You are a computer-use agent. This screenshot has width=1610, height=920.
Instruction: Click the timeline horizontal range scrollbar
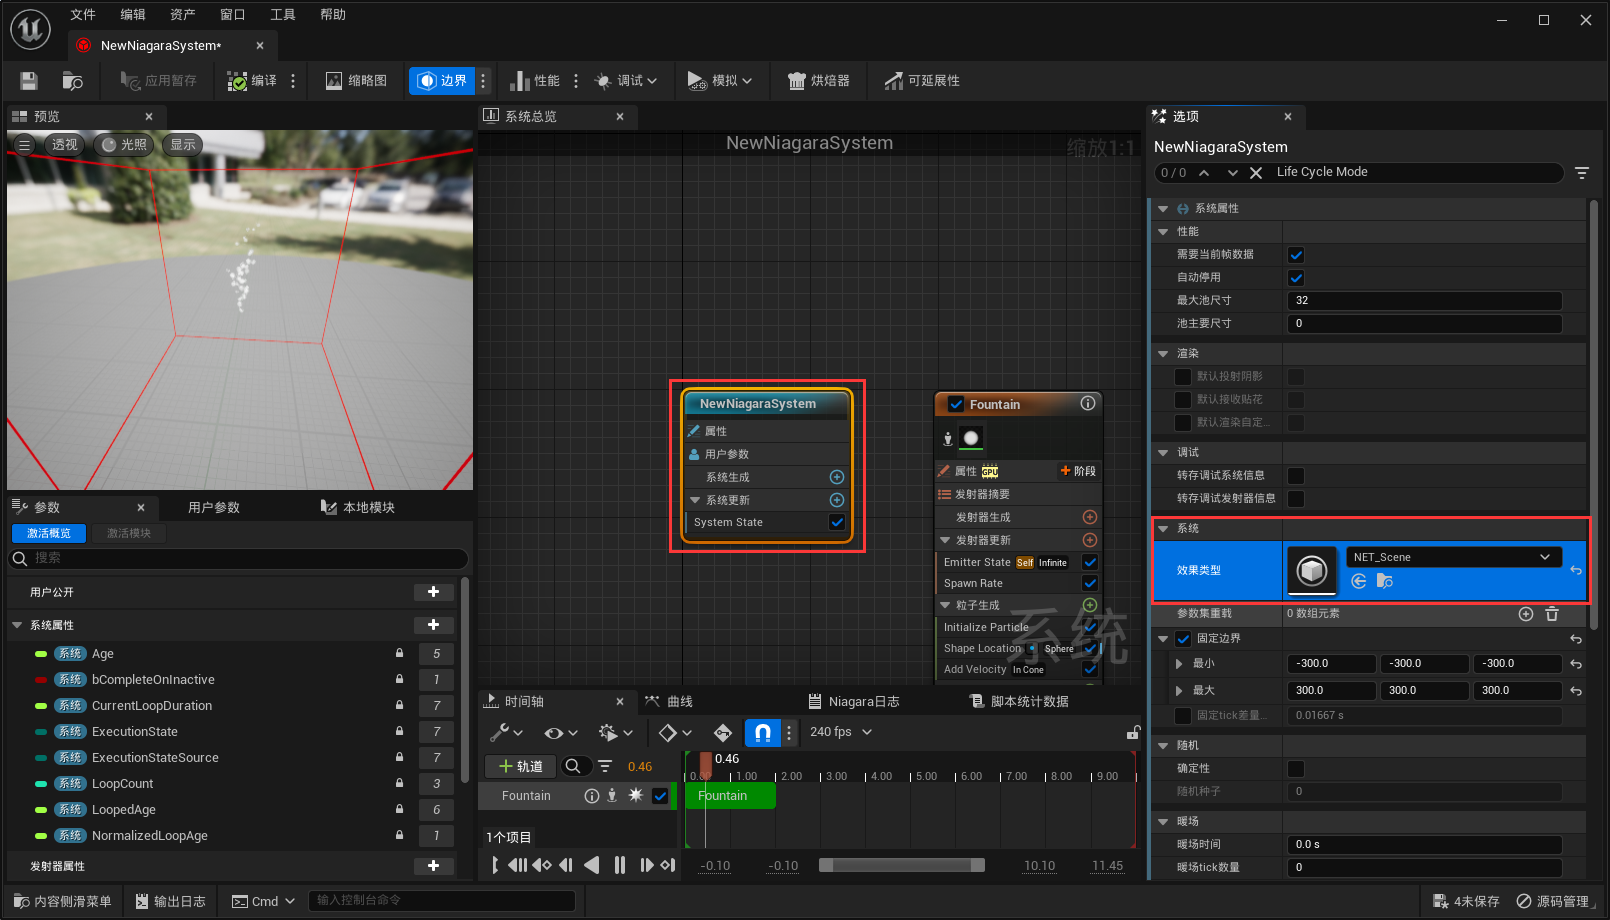point(902,866)
